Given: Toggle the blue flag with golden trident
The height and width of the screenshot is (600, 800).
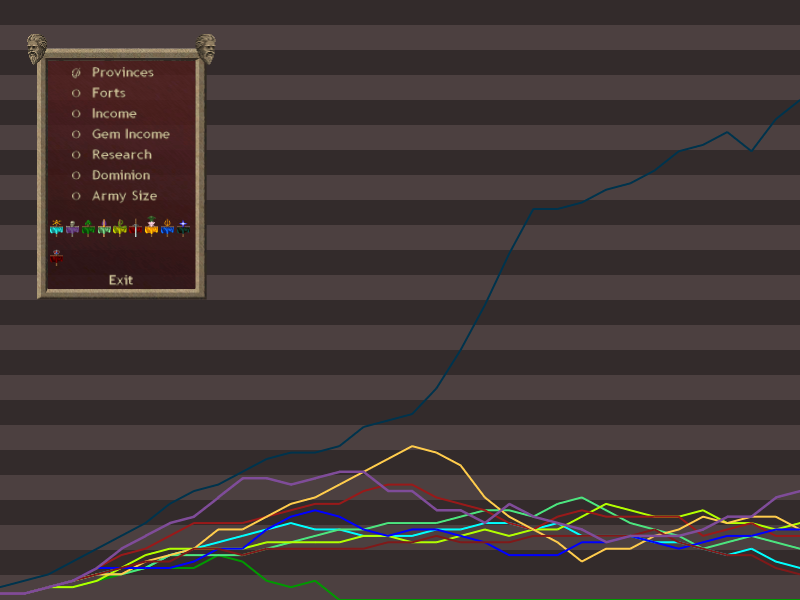Looking at the screenshot, I should [167, 228].
